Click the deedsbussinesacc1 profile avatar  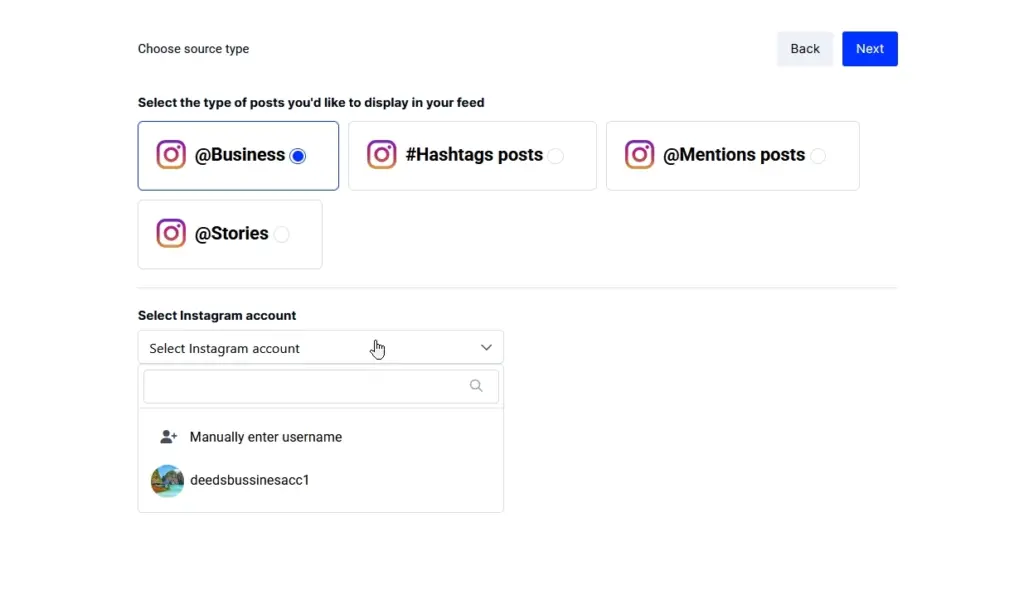(167, 481)
